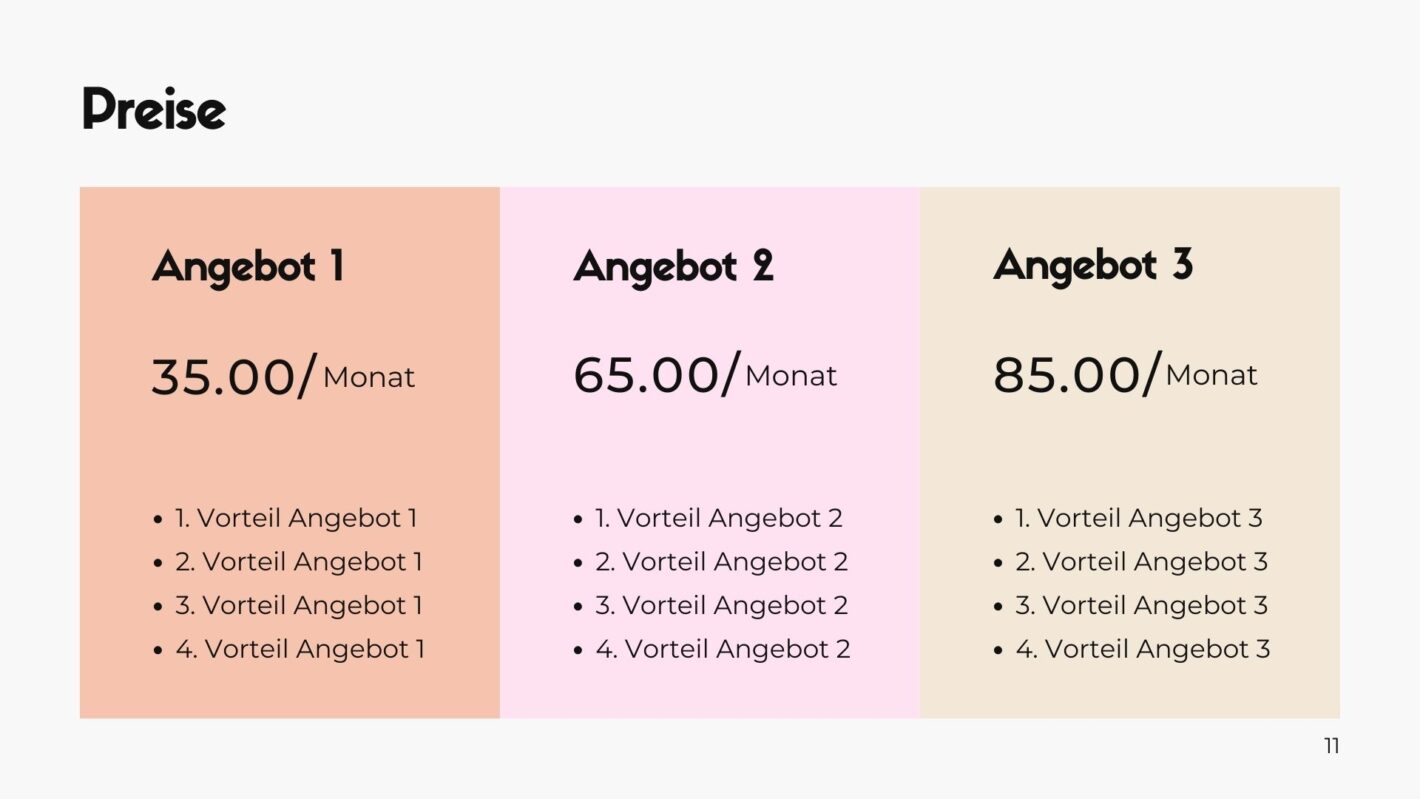1420x799 pixels.
Task: Select bullet 4. Vorteil Angebot 3
Action: [1143, 649]
